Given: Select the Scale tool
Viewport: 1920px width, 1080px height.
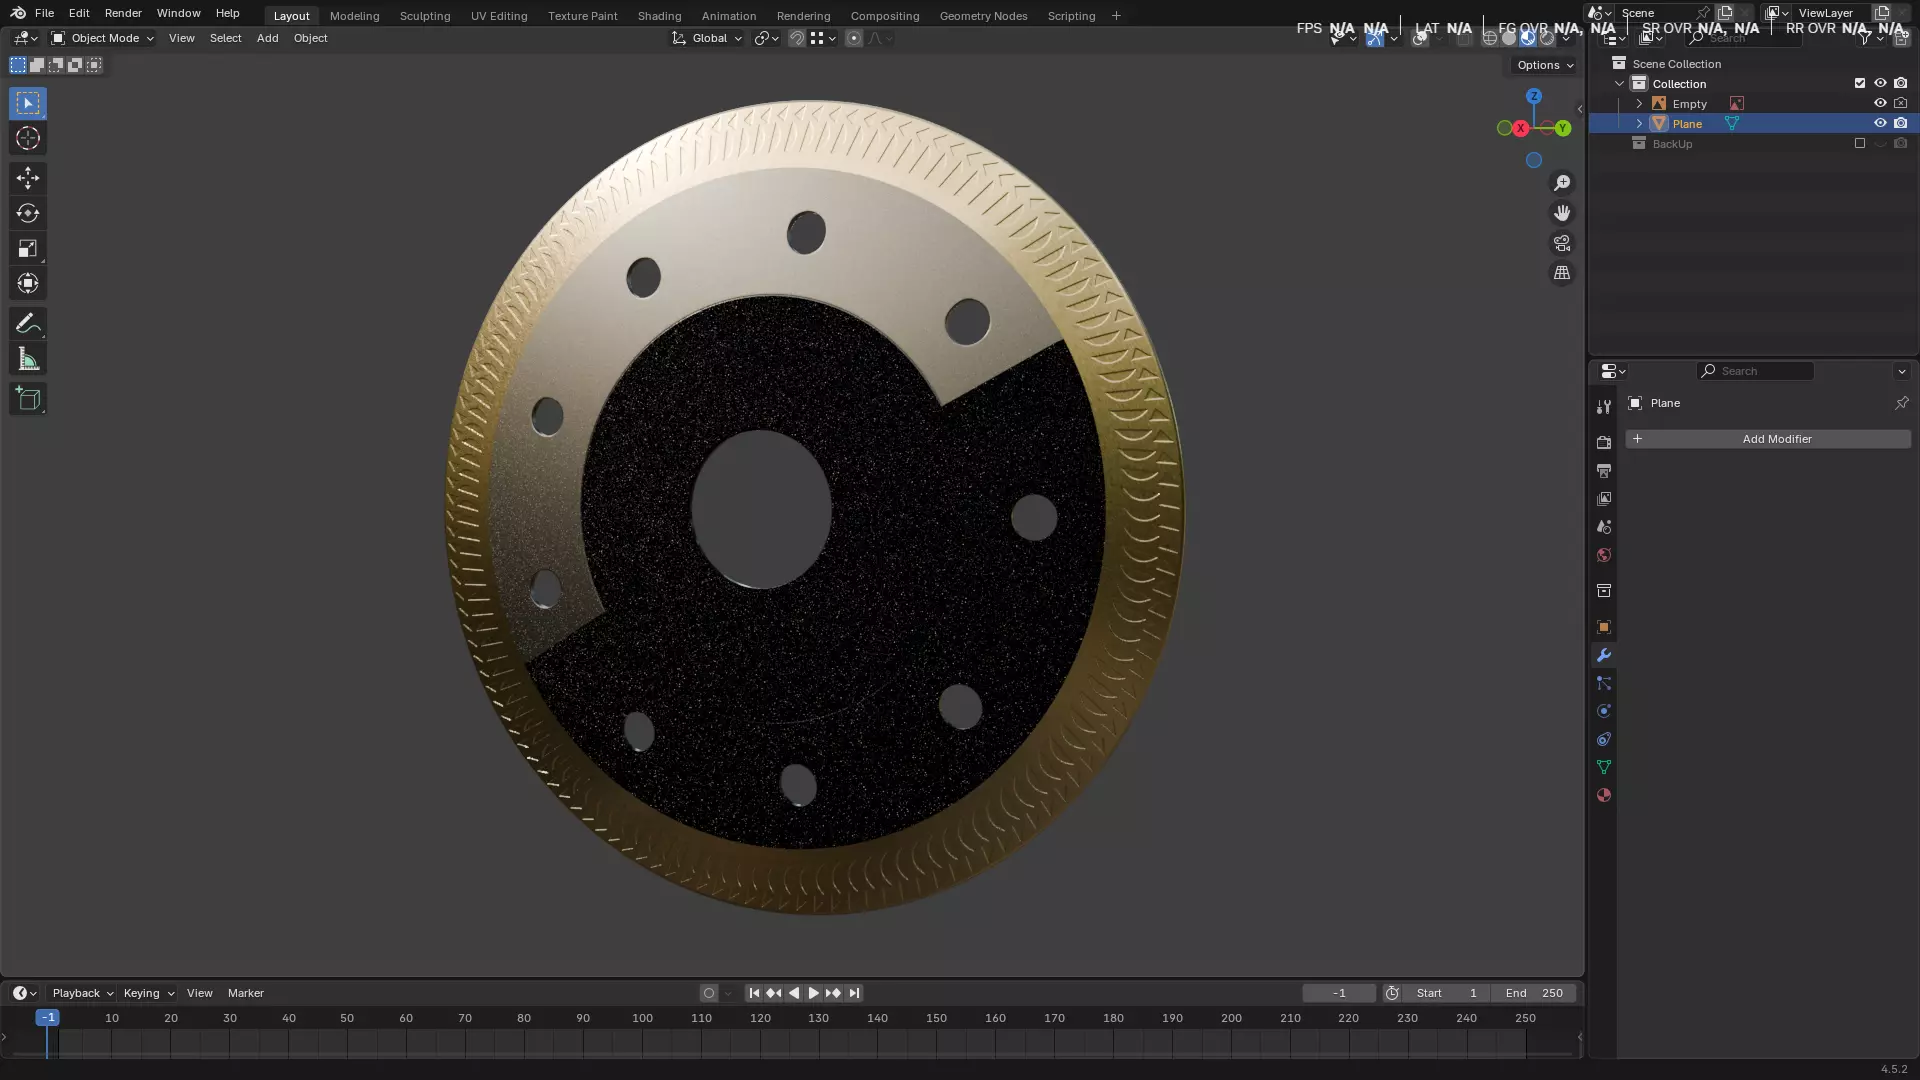Looking at the screenshot, I should 28,248.
